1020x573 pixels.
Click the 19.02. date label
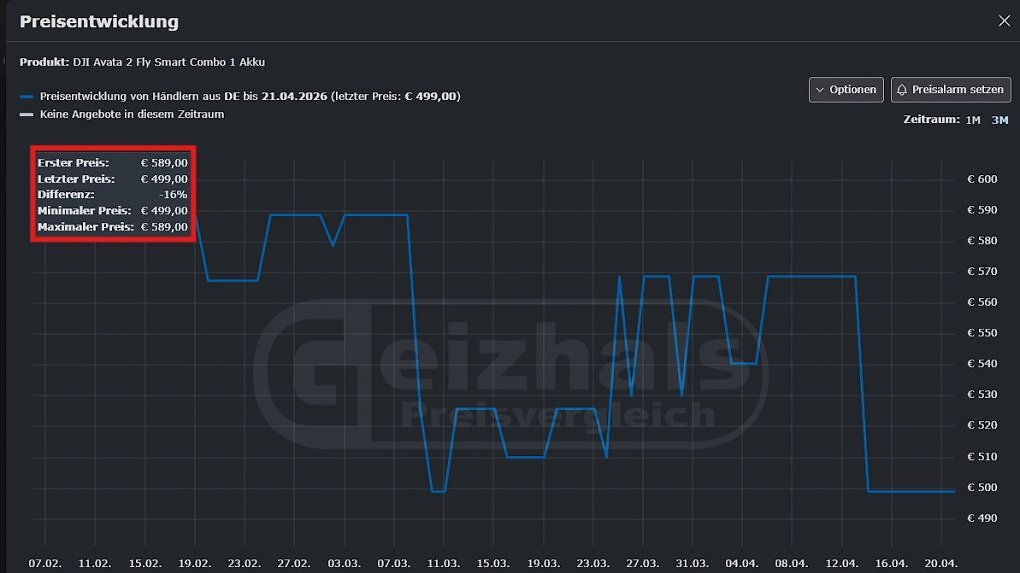[195, 563]
